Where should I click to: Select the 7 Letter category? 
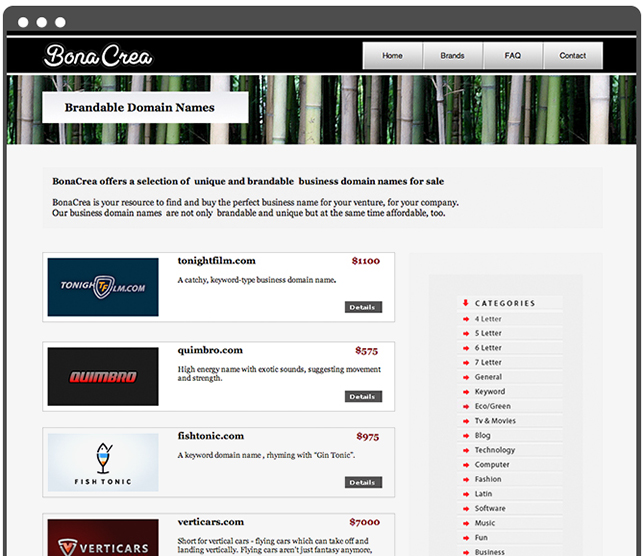click(488, 363)
